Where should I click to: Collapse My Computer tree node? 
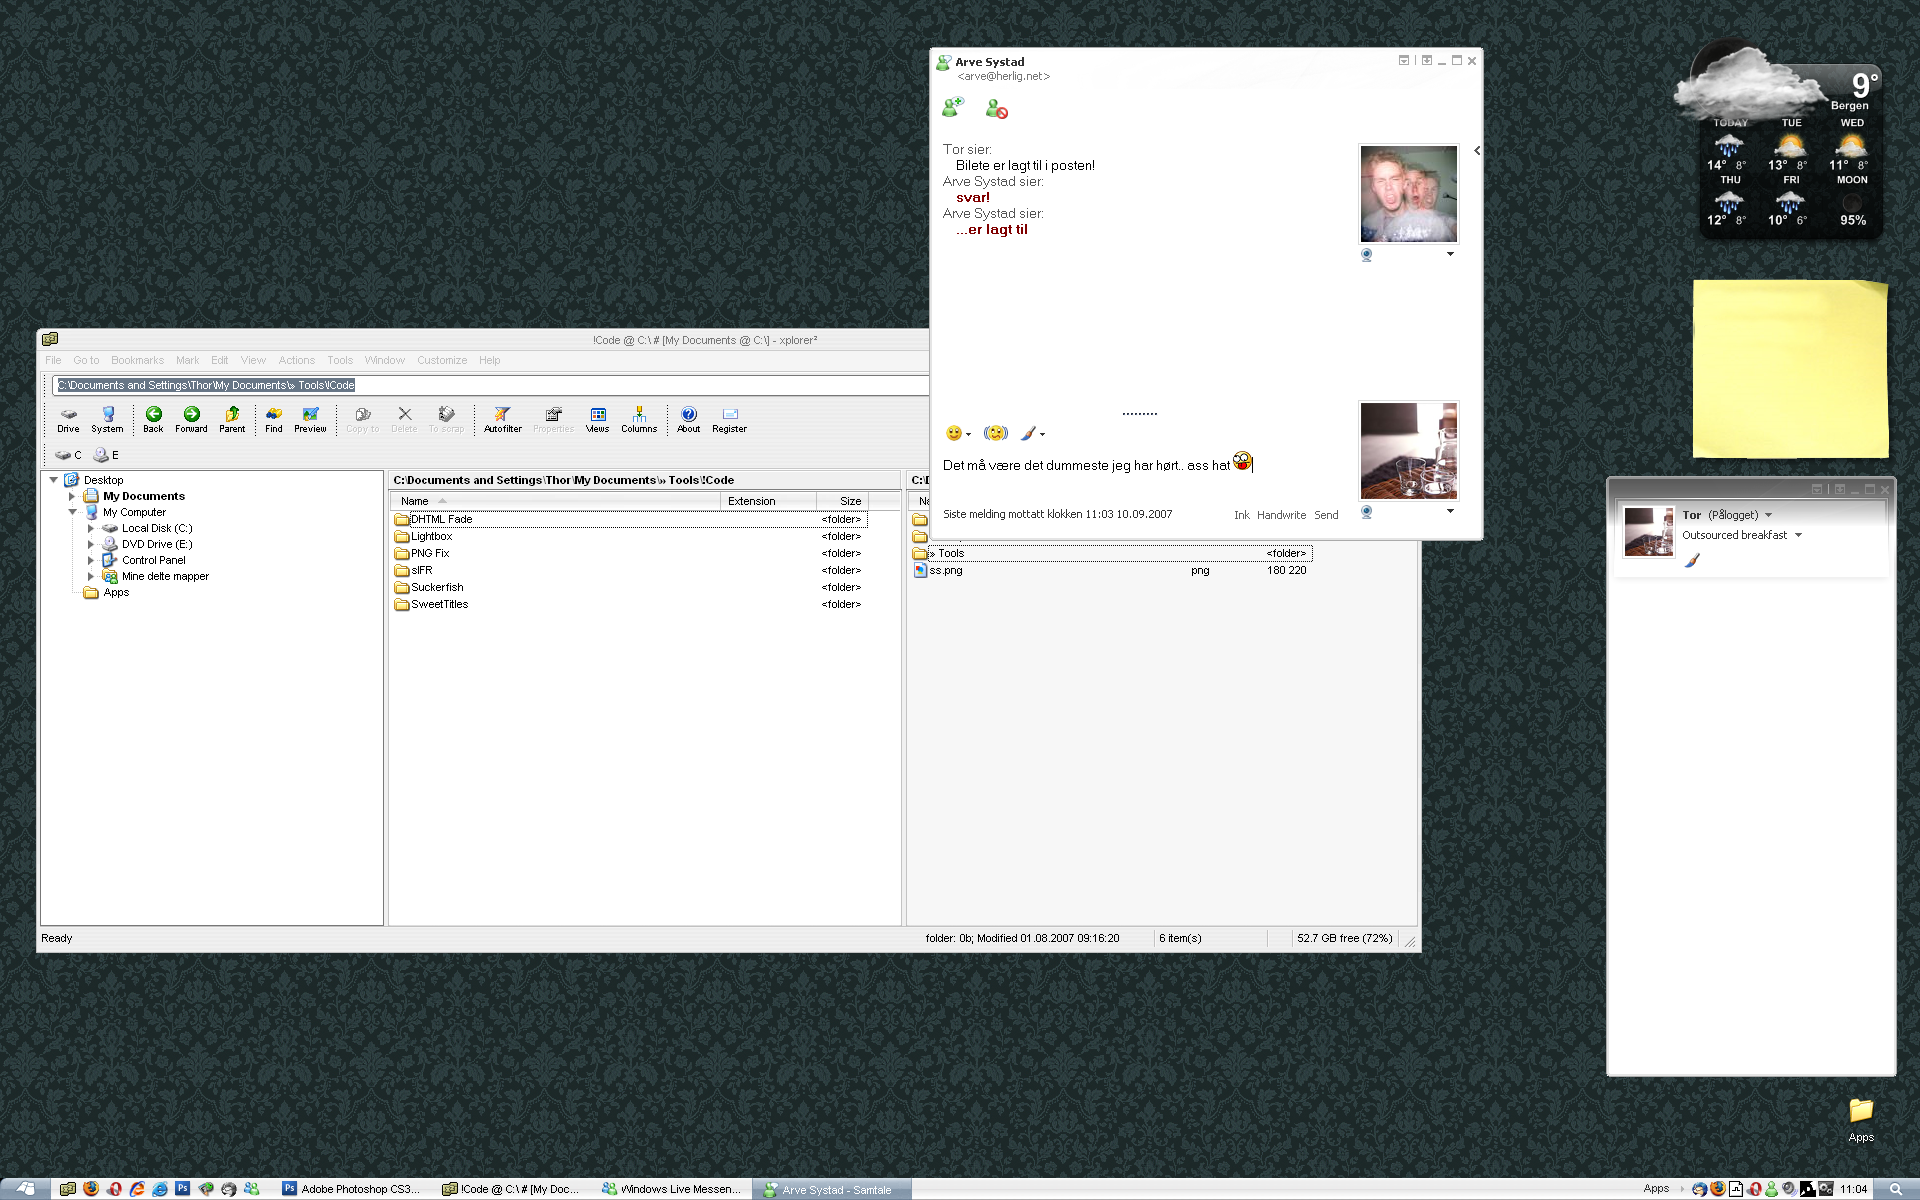[72, 512]
